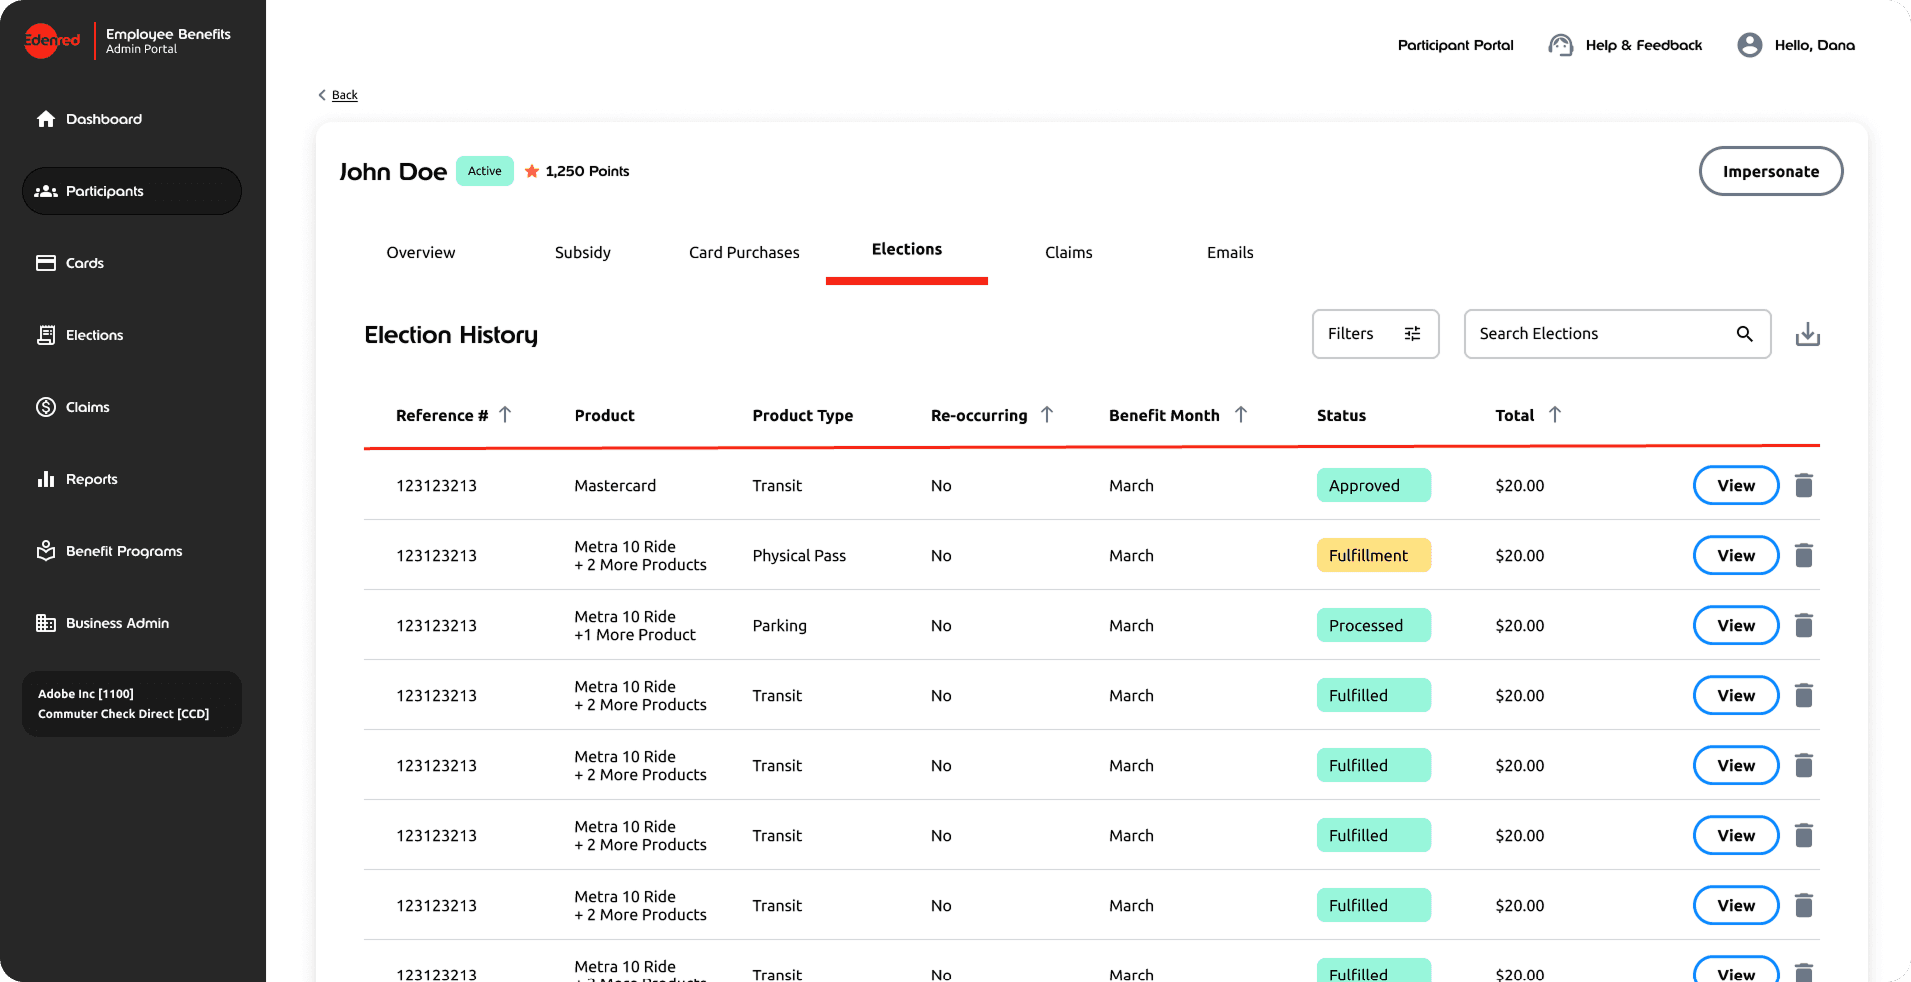This screenshot has width=1911, height=982.
Task: Delete the Parking election row
Action: (x=1804, y=625)
